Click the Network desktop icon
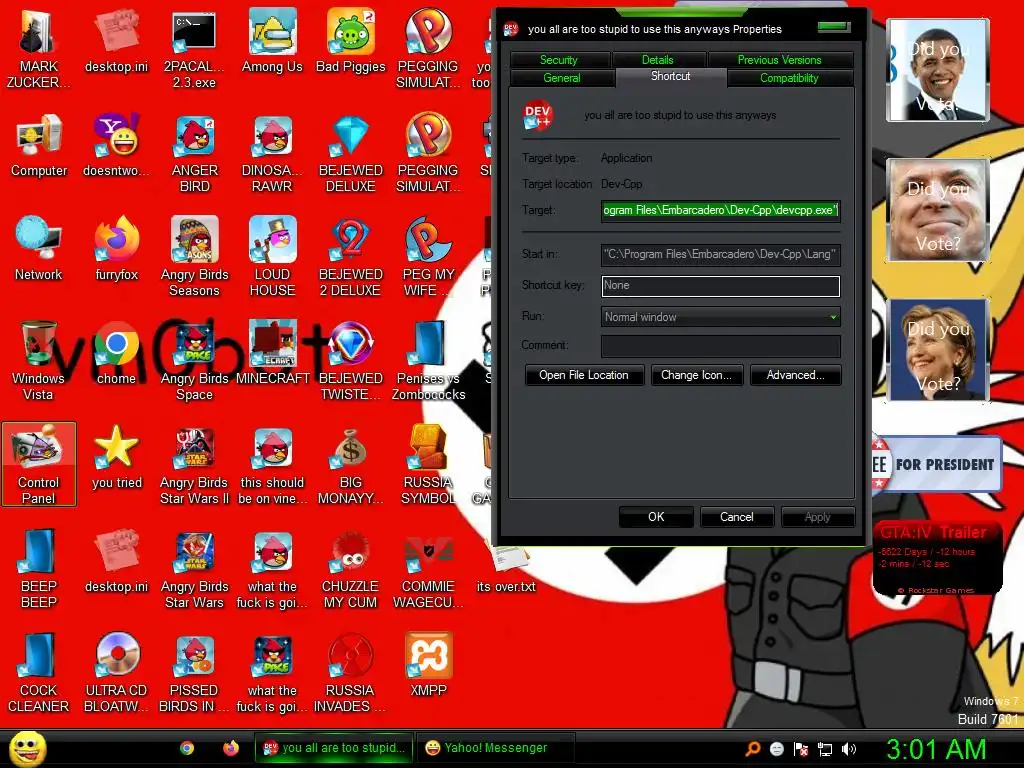 coord(39,249)
